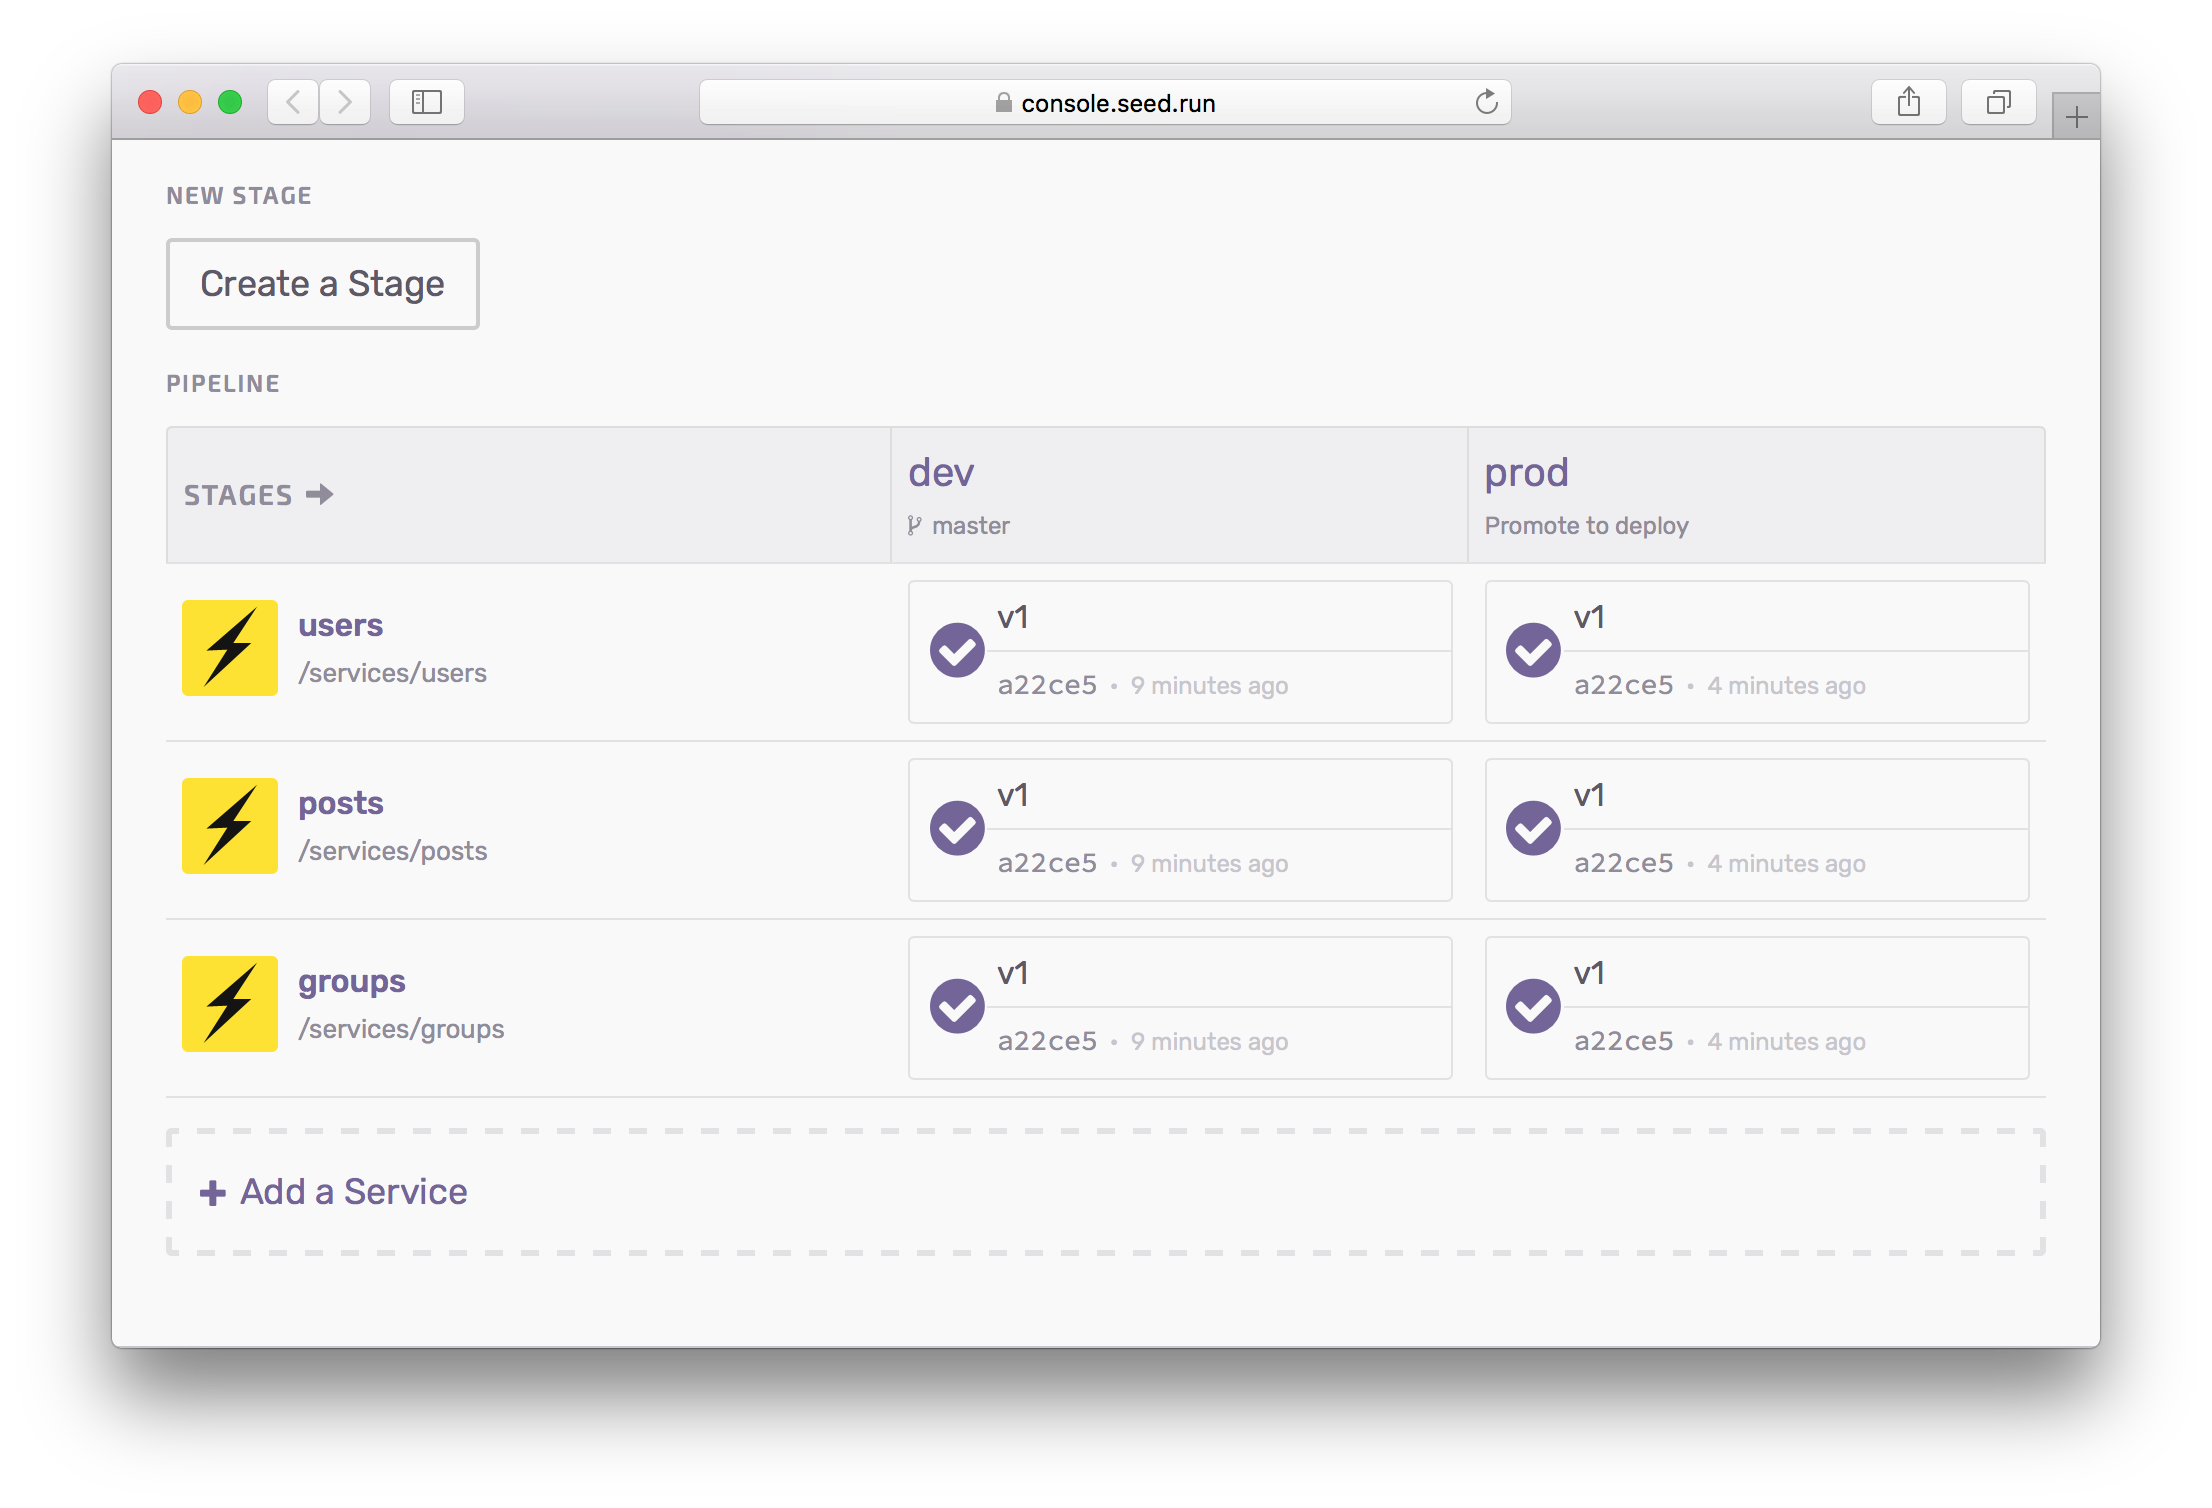
Task: Click the posts service lightning bolt icon
Action: coord(229,826)
